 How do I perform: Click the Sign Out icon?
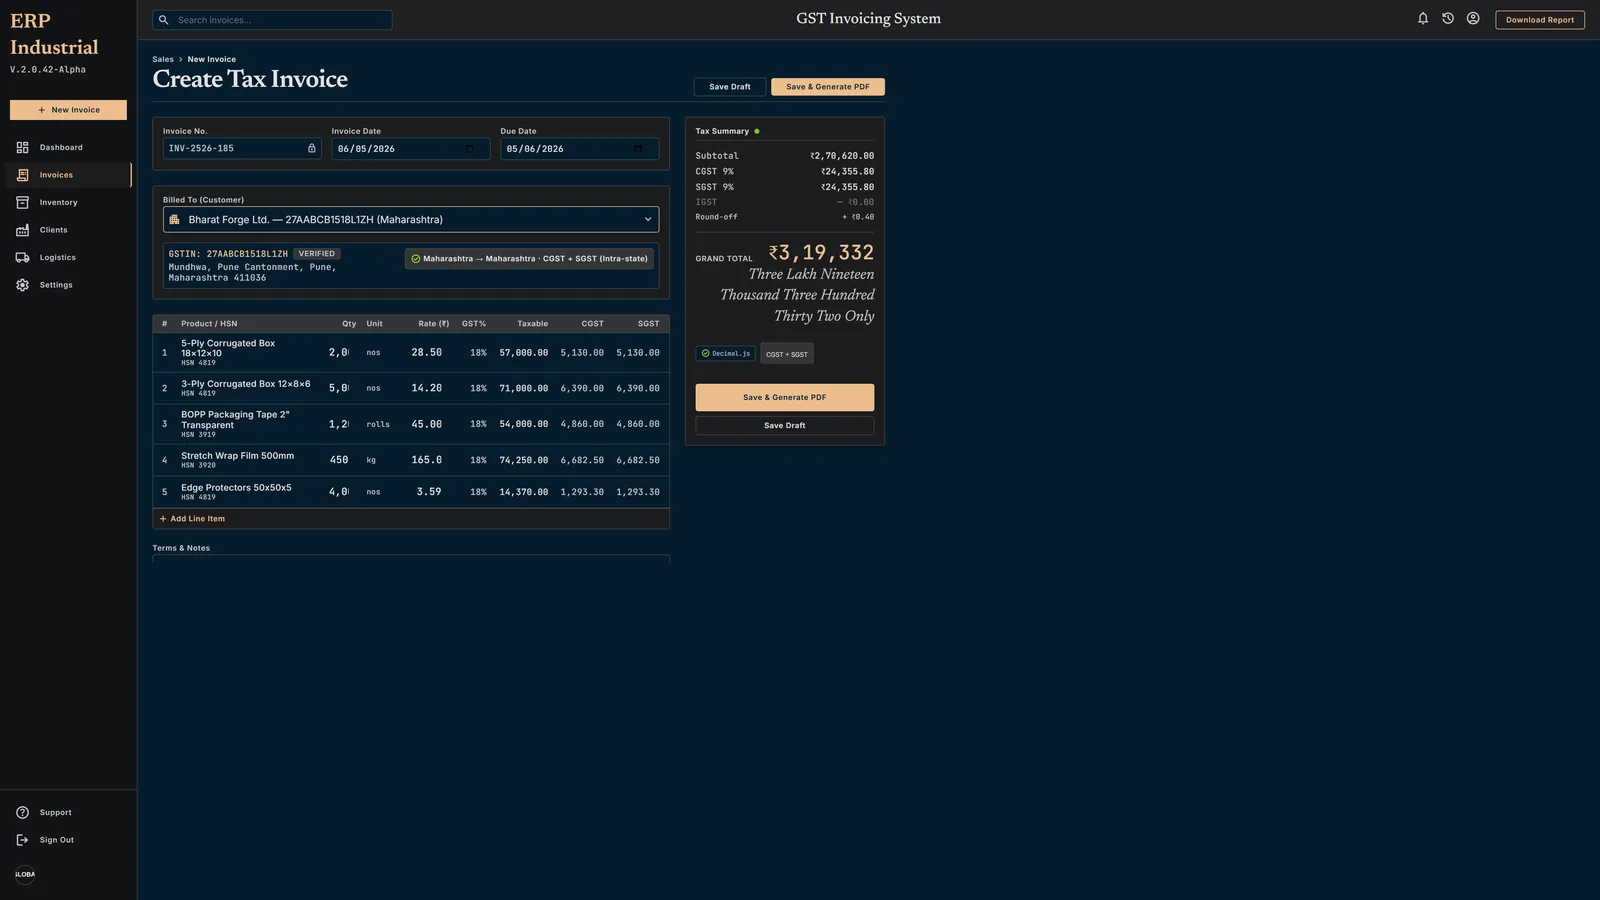pyautogui.click(x=22, y=840)
